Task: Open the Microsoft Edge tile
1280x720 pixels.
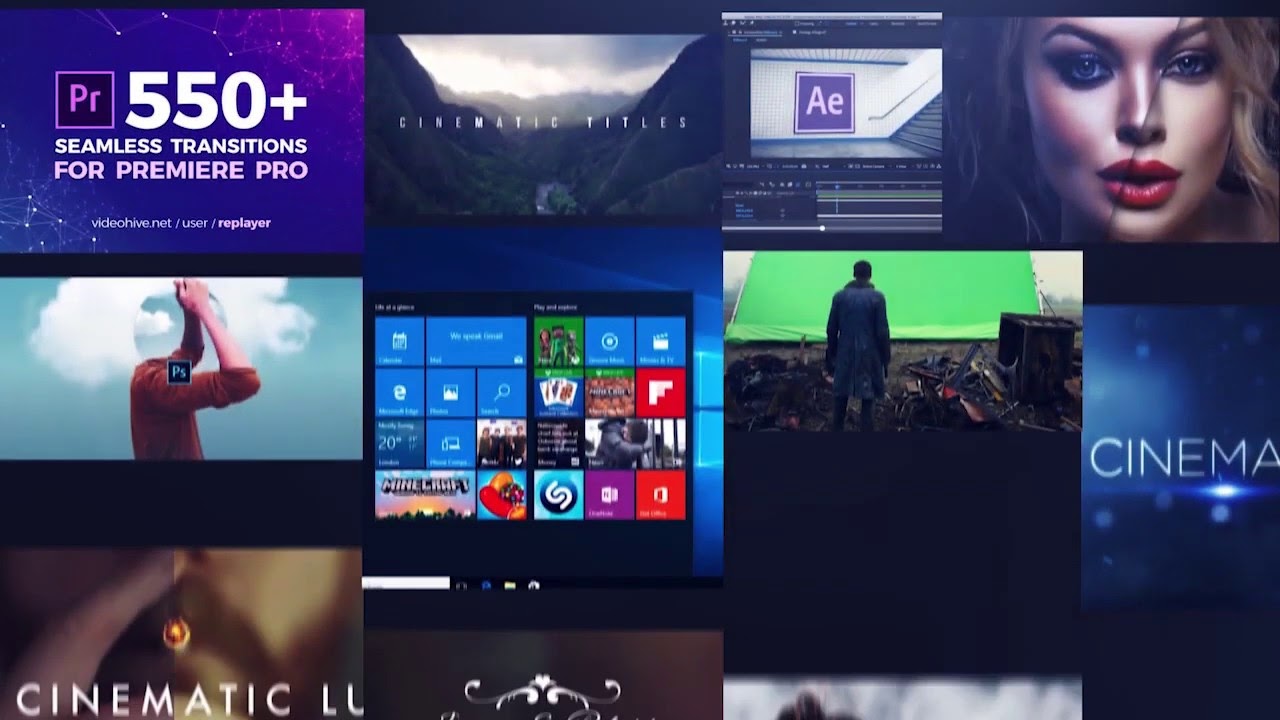Action: (399, 393)
